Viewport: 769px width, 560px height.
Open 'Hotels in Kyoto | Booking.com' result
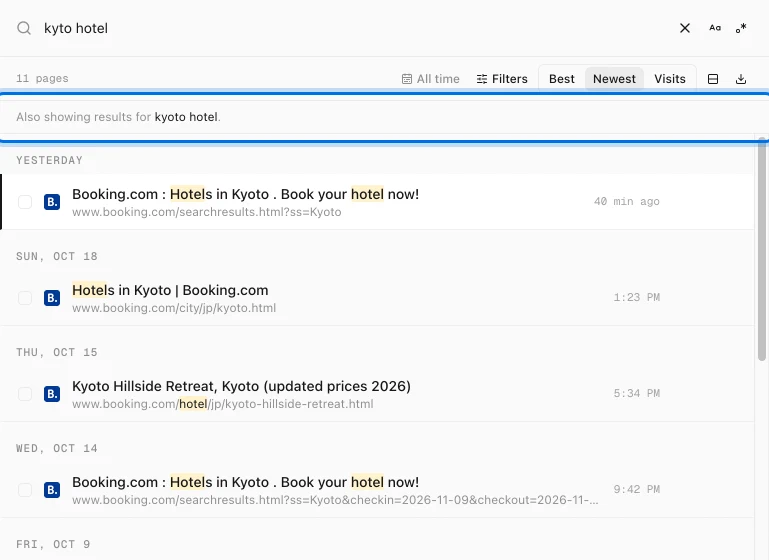pyautogui.click(x=170, y=290)
